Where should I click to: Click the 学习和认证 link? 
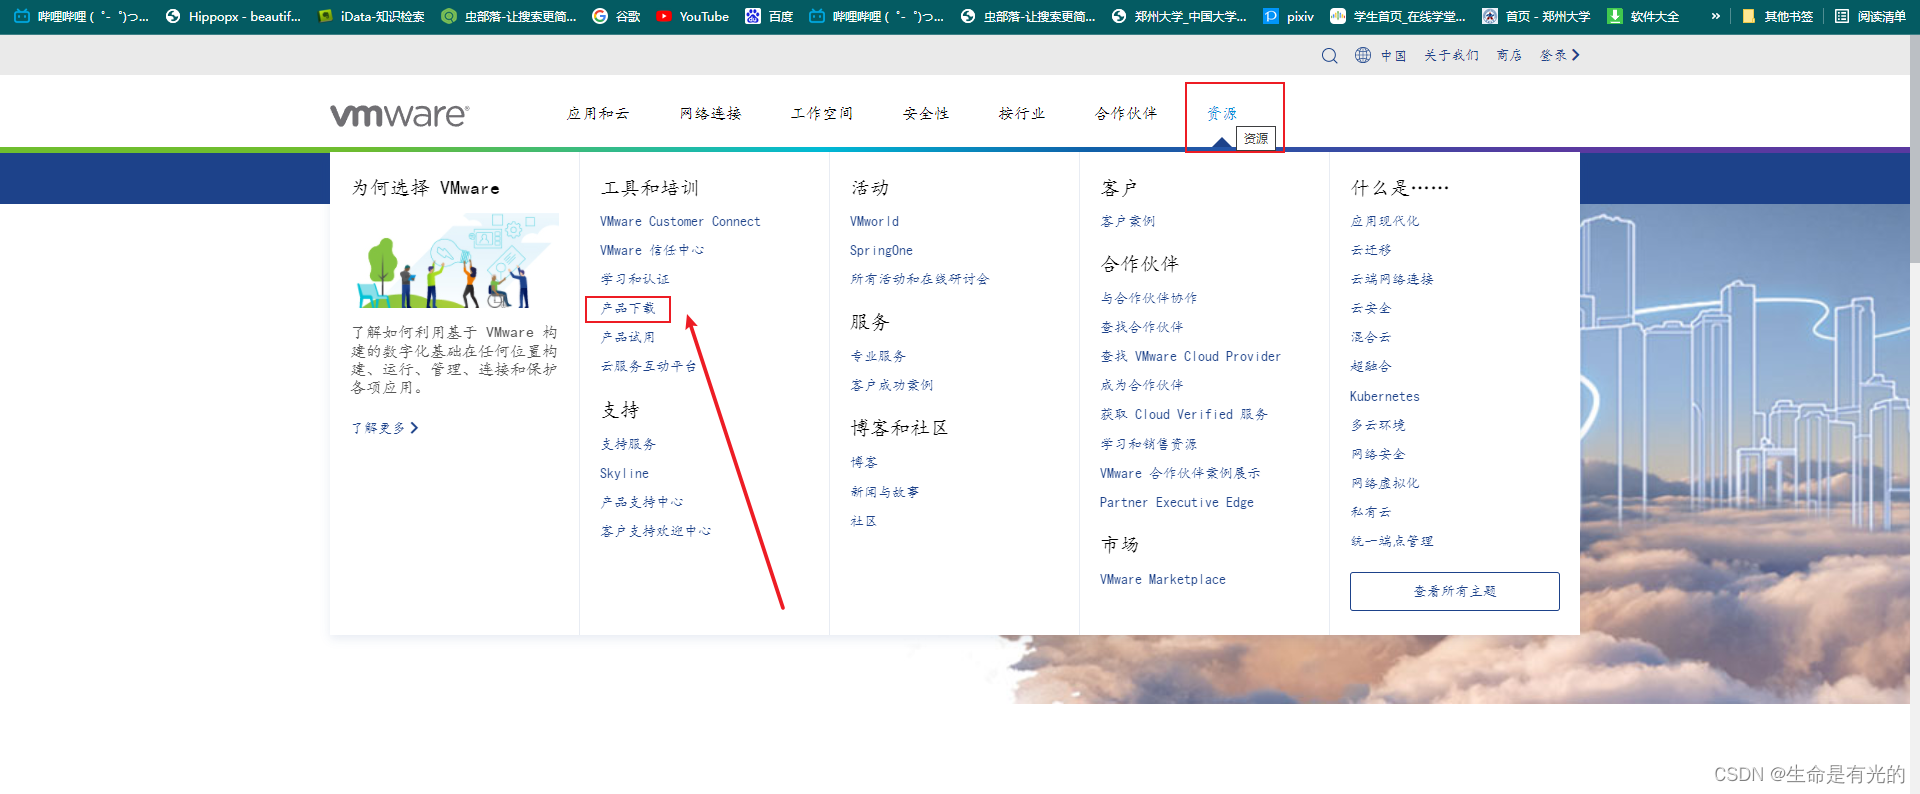[635, 279]
